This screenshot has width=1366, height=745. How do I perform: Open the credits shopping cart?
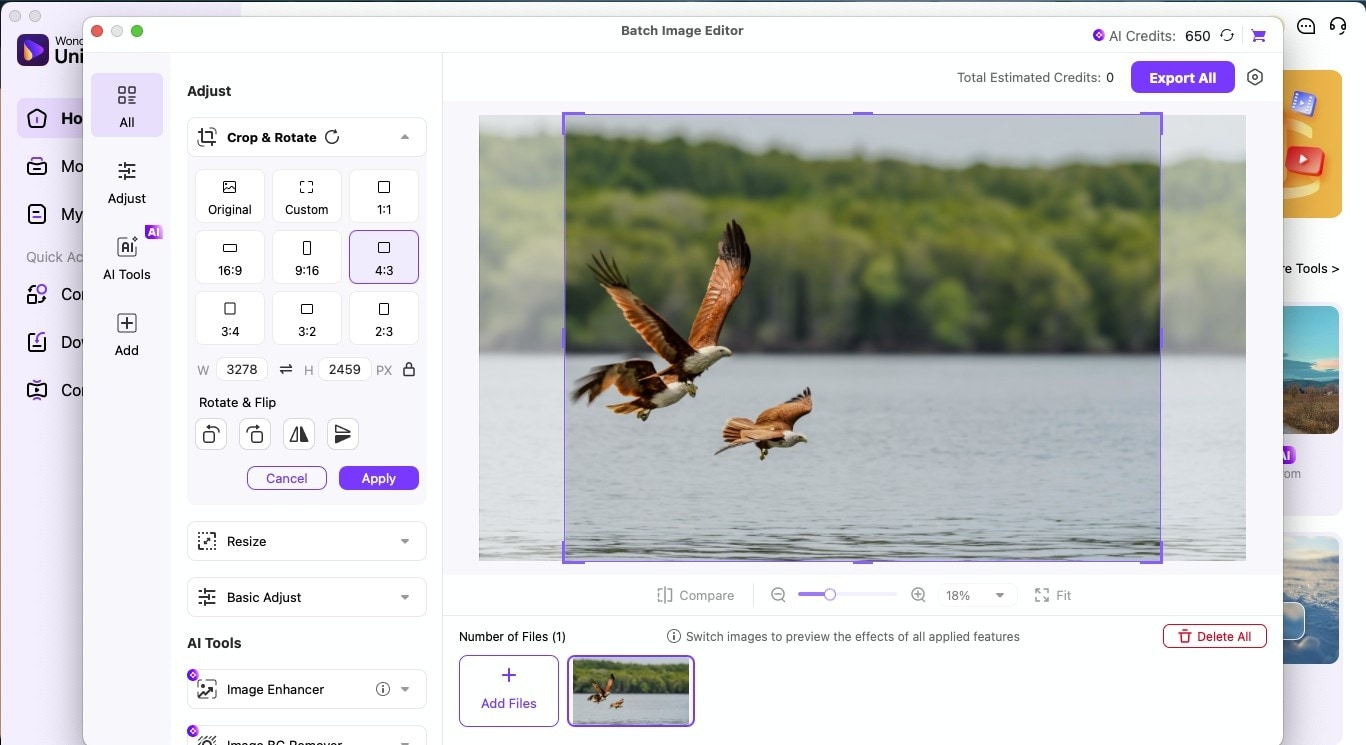pos(1258,36)
